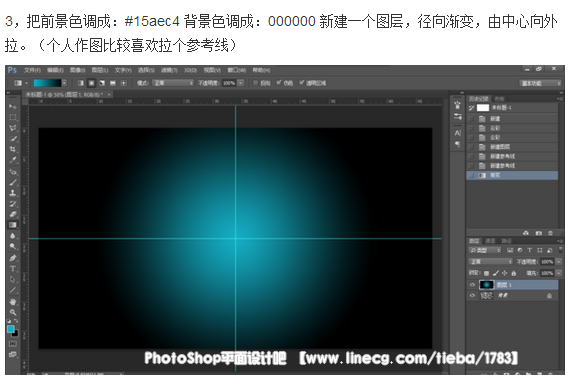This screenshot has height=375, width=568.
Task: Select the Zoom tool in toolbox
Action: point(13,312)
